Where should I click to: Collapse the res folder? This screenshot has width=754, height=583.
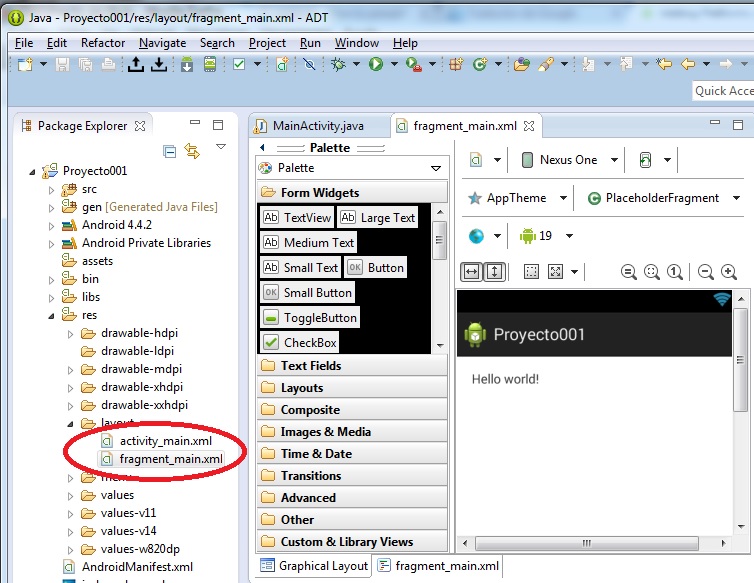[x=51, y=316]
